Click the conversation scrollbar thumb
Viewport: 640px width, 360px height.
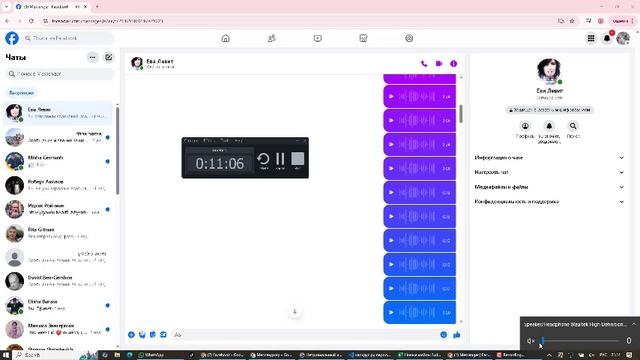pyautogui.click(x=461, y=113)
